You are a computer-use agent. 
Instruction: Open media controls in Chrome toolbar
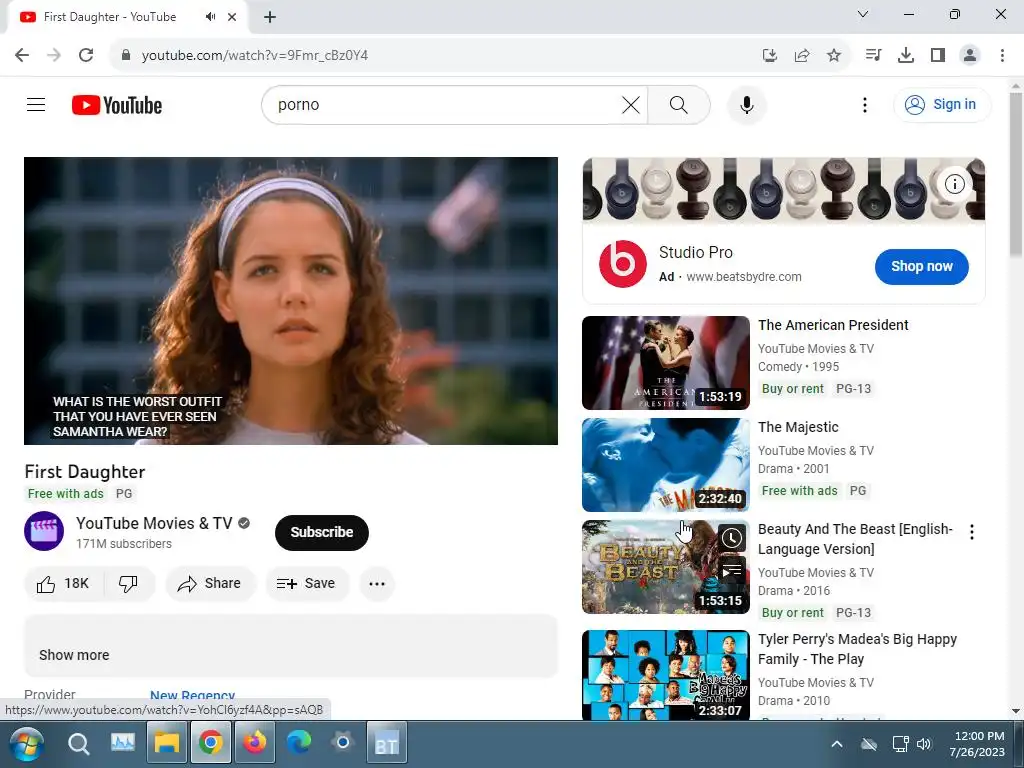[874, 55]
